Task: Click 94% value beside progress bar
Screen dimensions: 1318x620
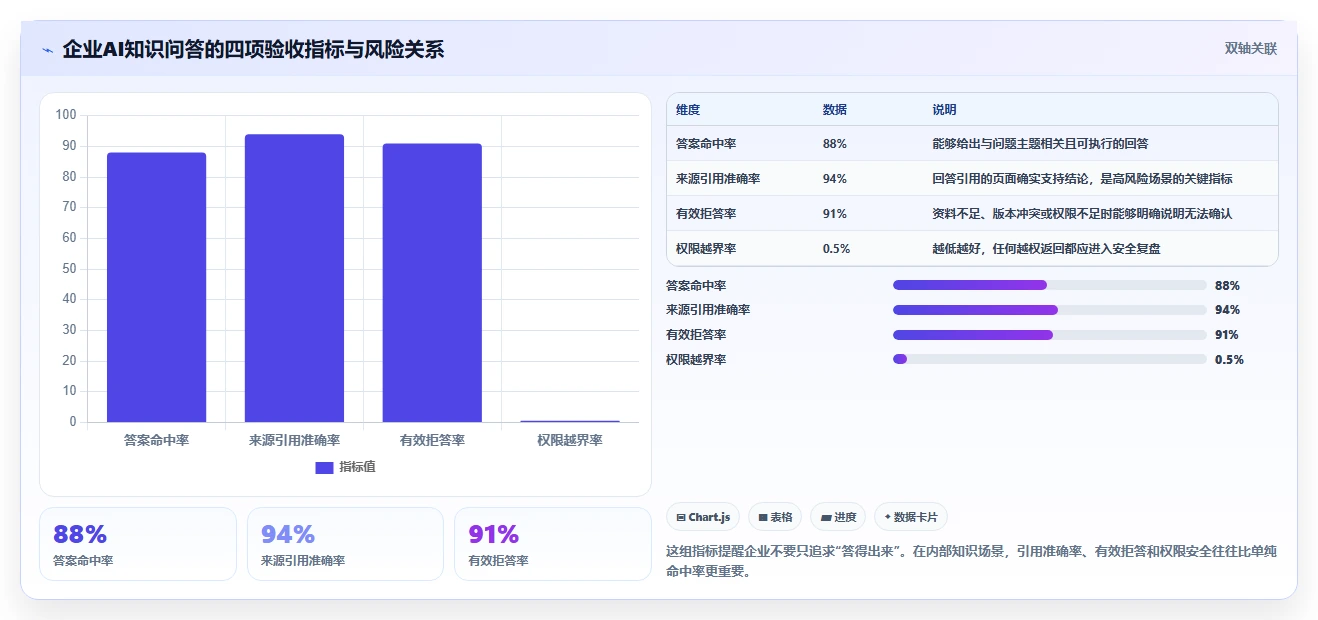Action: point(1227,310)
